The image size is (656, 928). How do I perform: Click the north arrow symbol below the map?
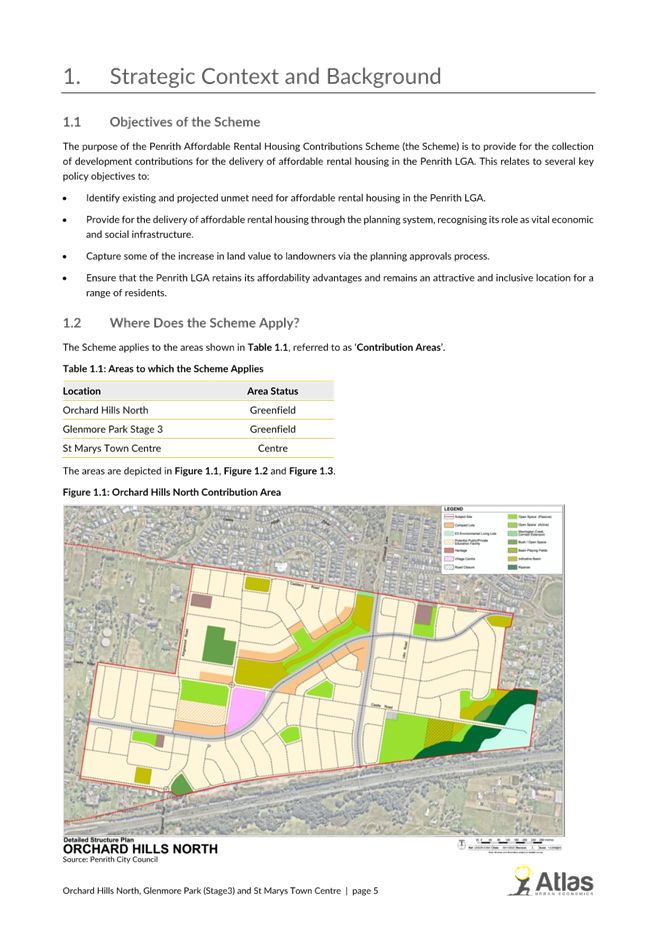[x=462, y=844]
